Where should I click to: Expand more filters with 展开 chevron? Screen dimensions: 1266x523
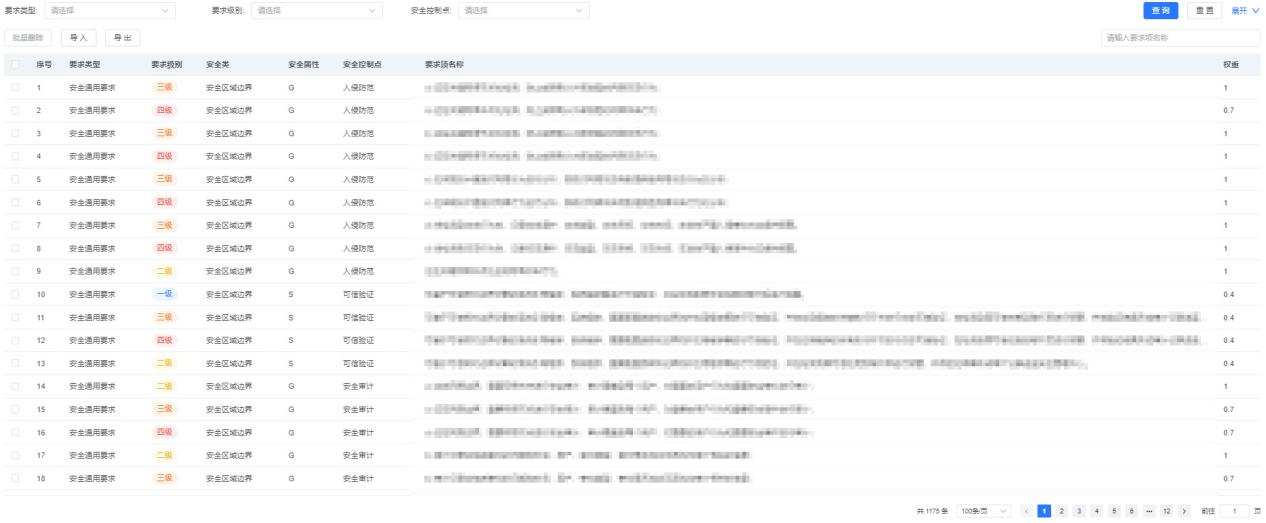(1246, 10)
